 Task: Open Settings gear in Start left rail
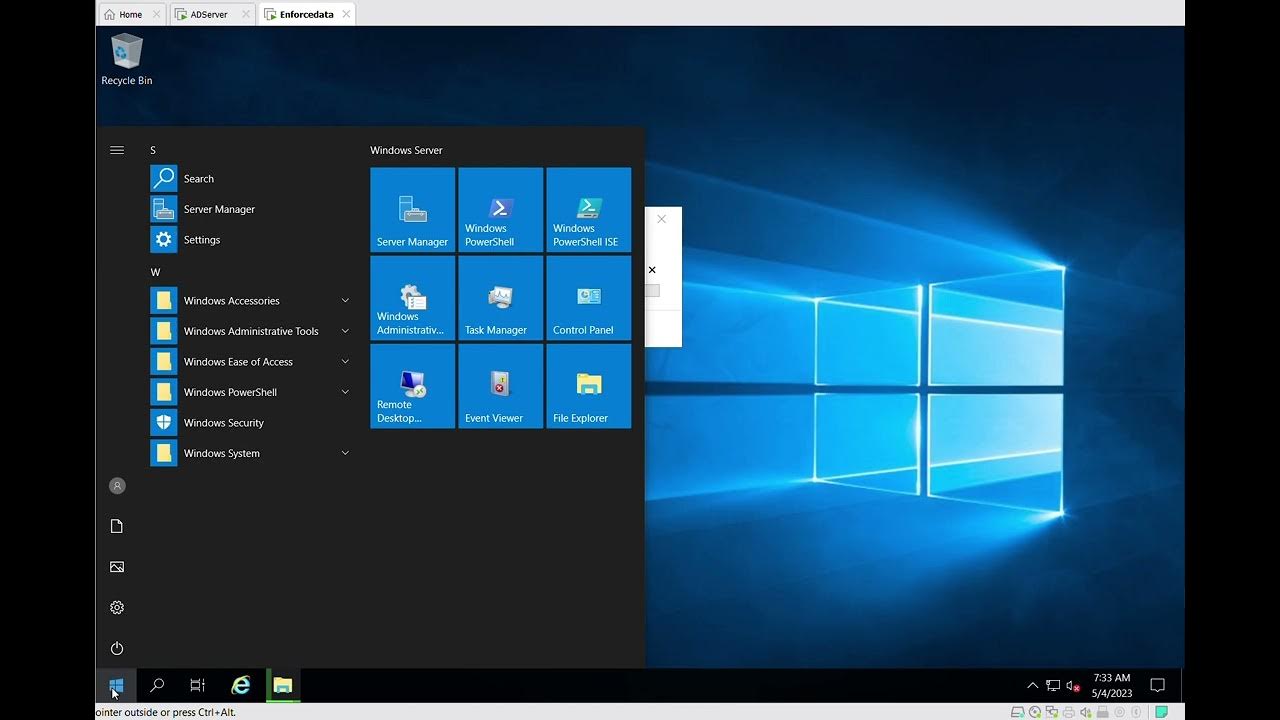pyautogui.click(x=117, y=608)
